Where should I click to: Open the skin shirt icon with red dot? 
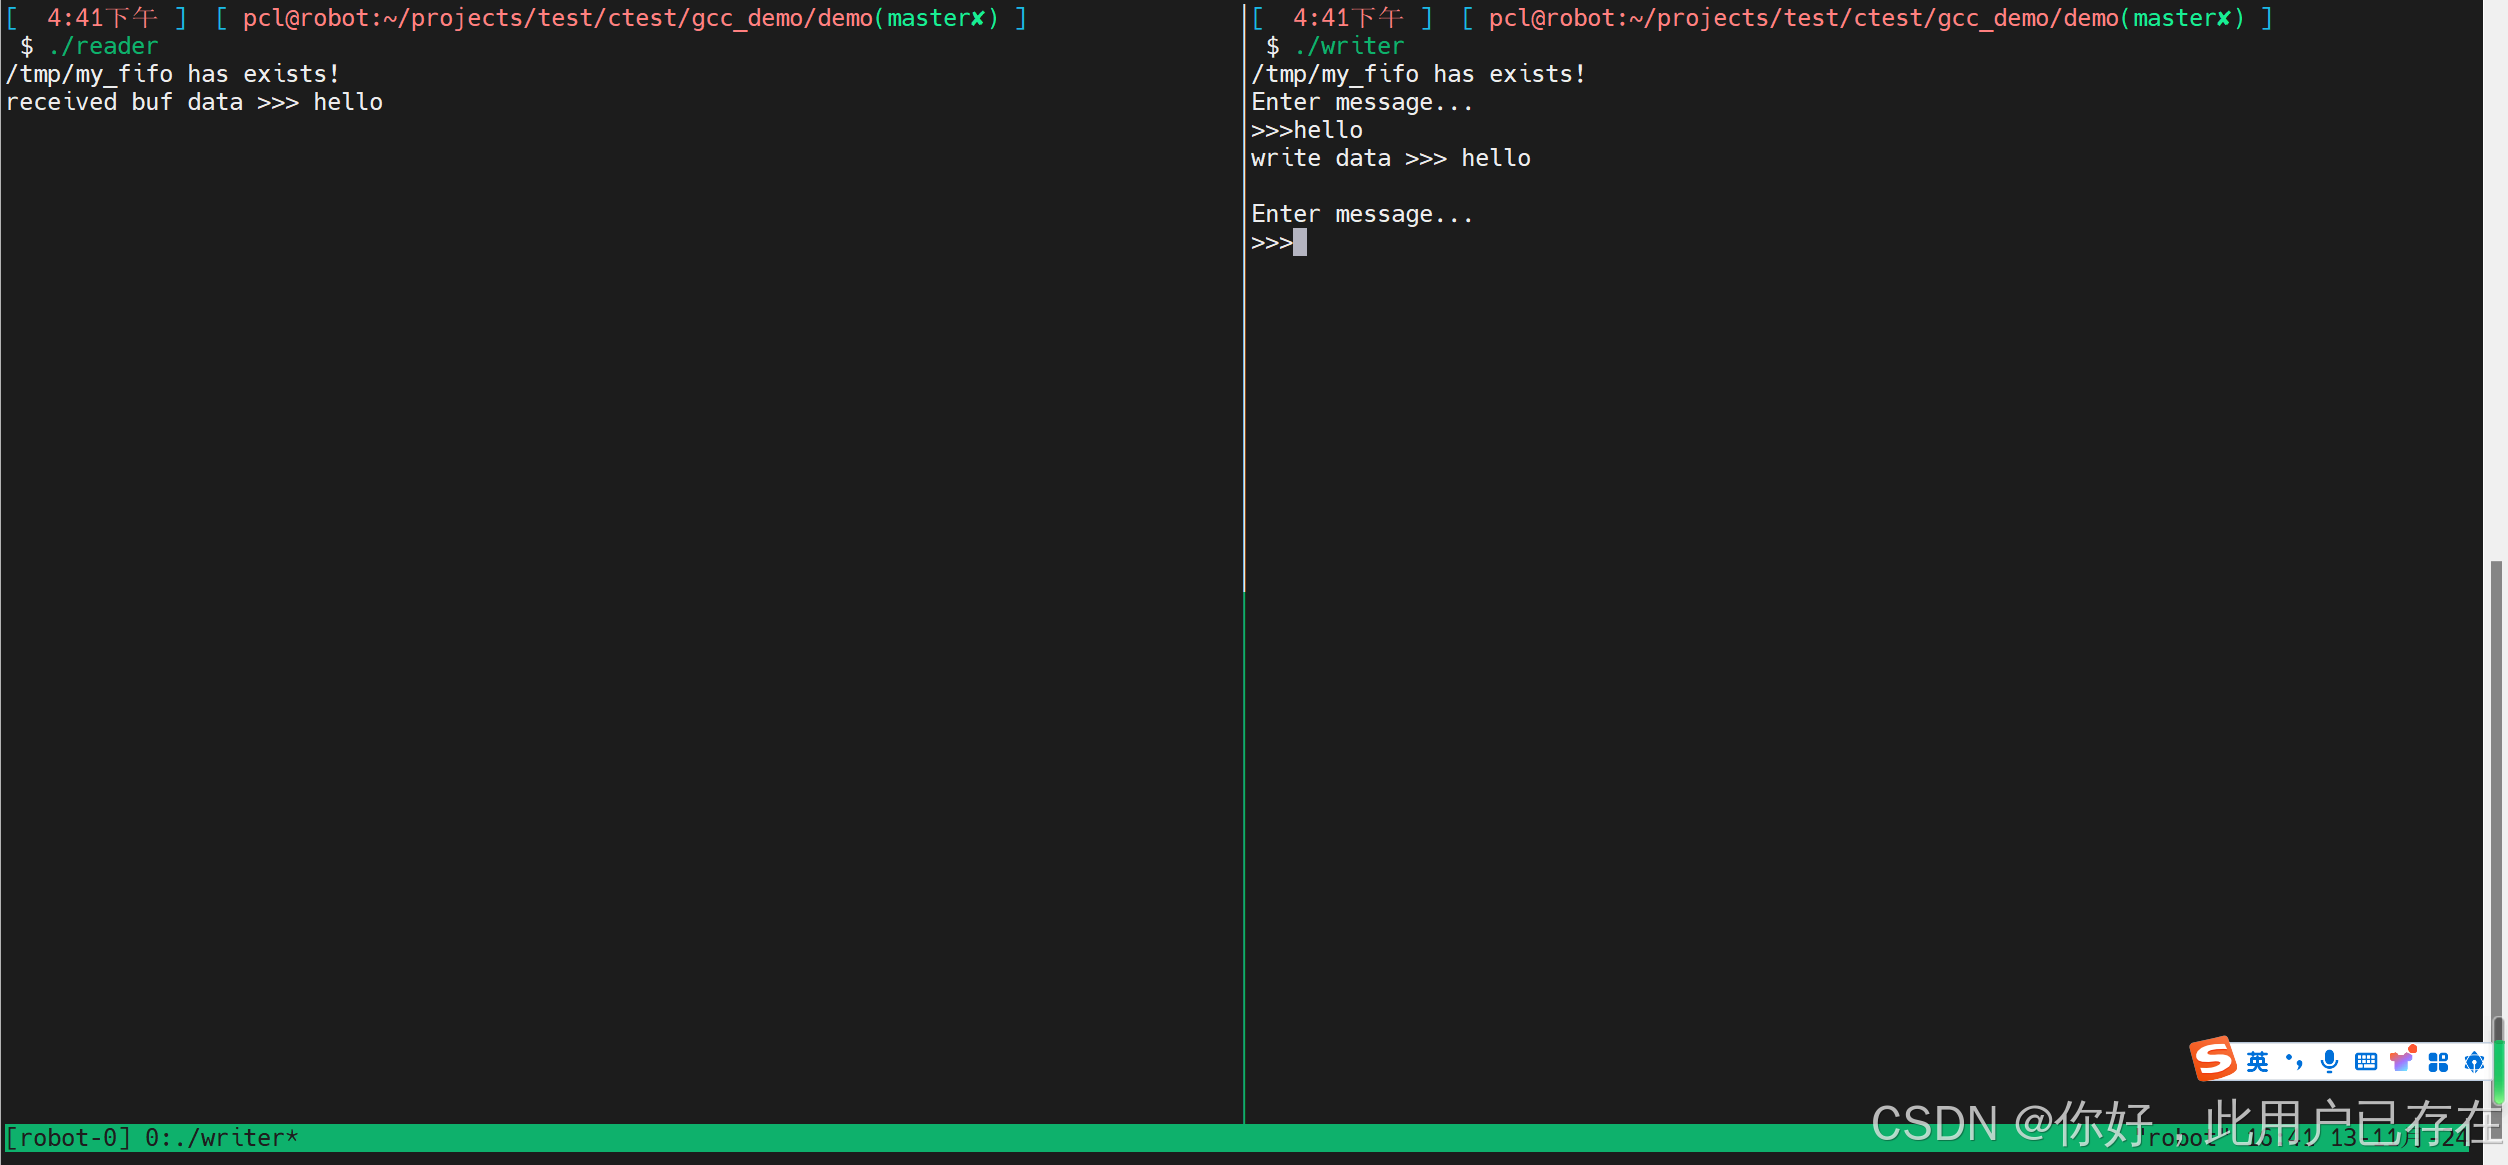[x=2402, y=1061]
